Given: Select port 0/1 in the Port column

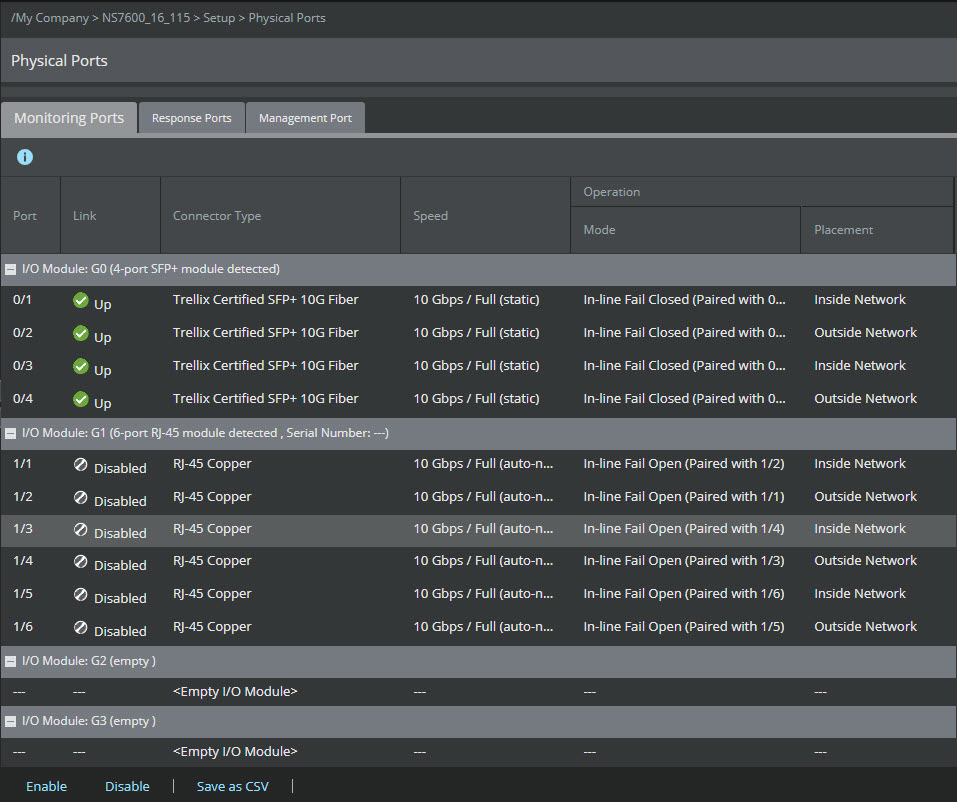Looking at the screenshot, I should pos(22,300).
